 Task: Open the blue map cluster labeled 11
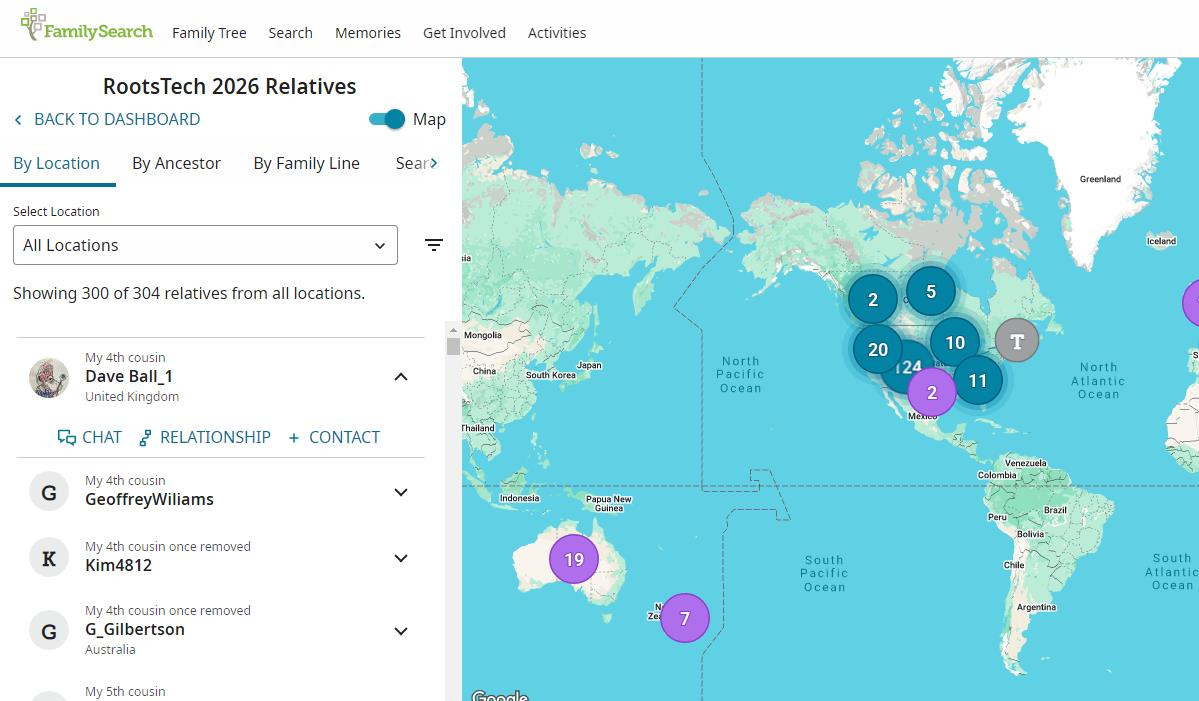click(978, 380)
